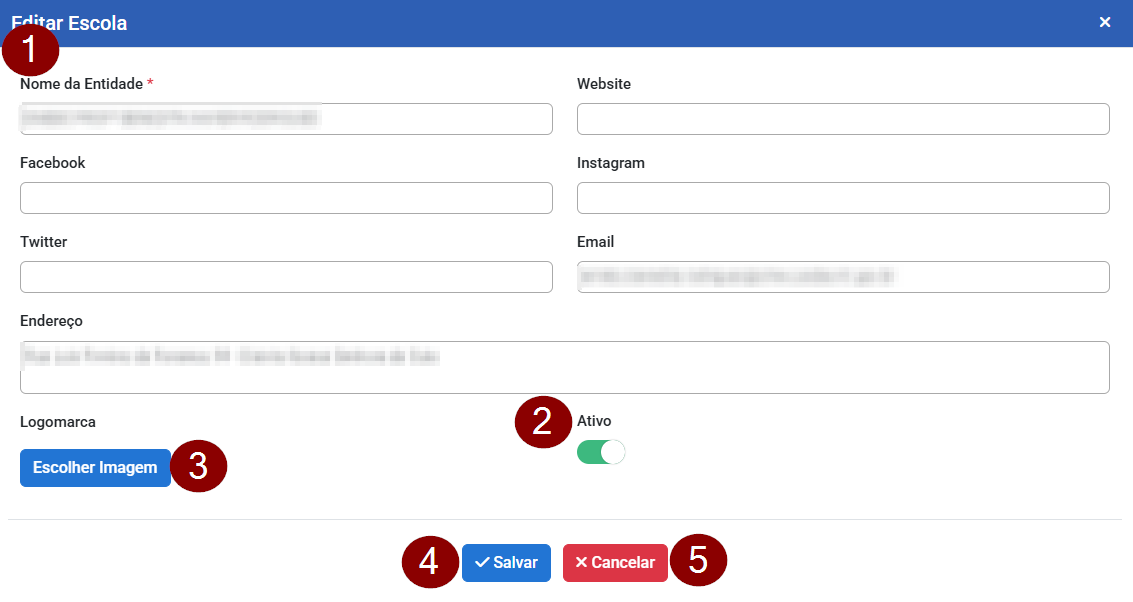The height and width of the screenshot is (602, 1133).
Task: Disable the Ativo toggle switch
Action: click(x=601, y=453)
